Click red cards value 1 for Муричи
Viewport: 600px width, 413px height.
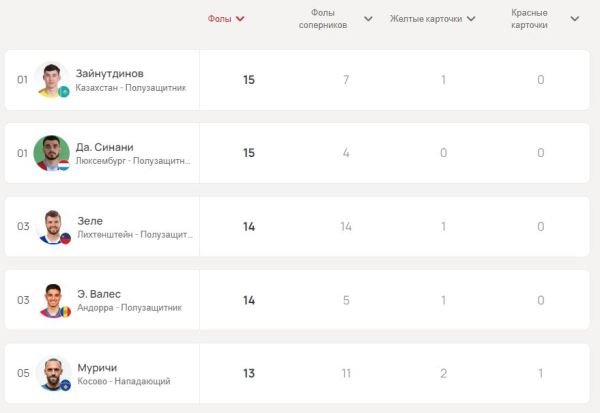coord(541,373)
